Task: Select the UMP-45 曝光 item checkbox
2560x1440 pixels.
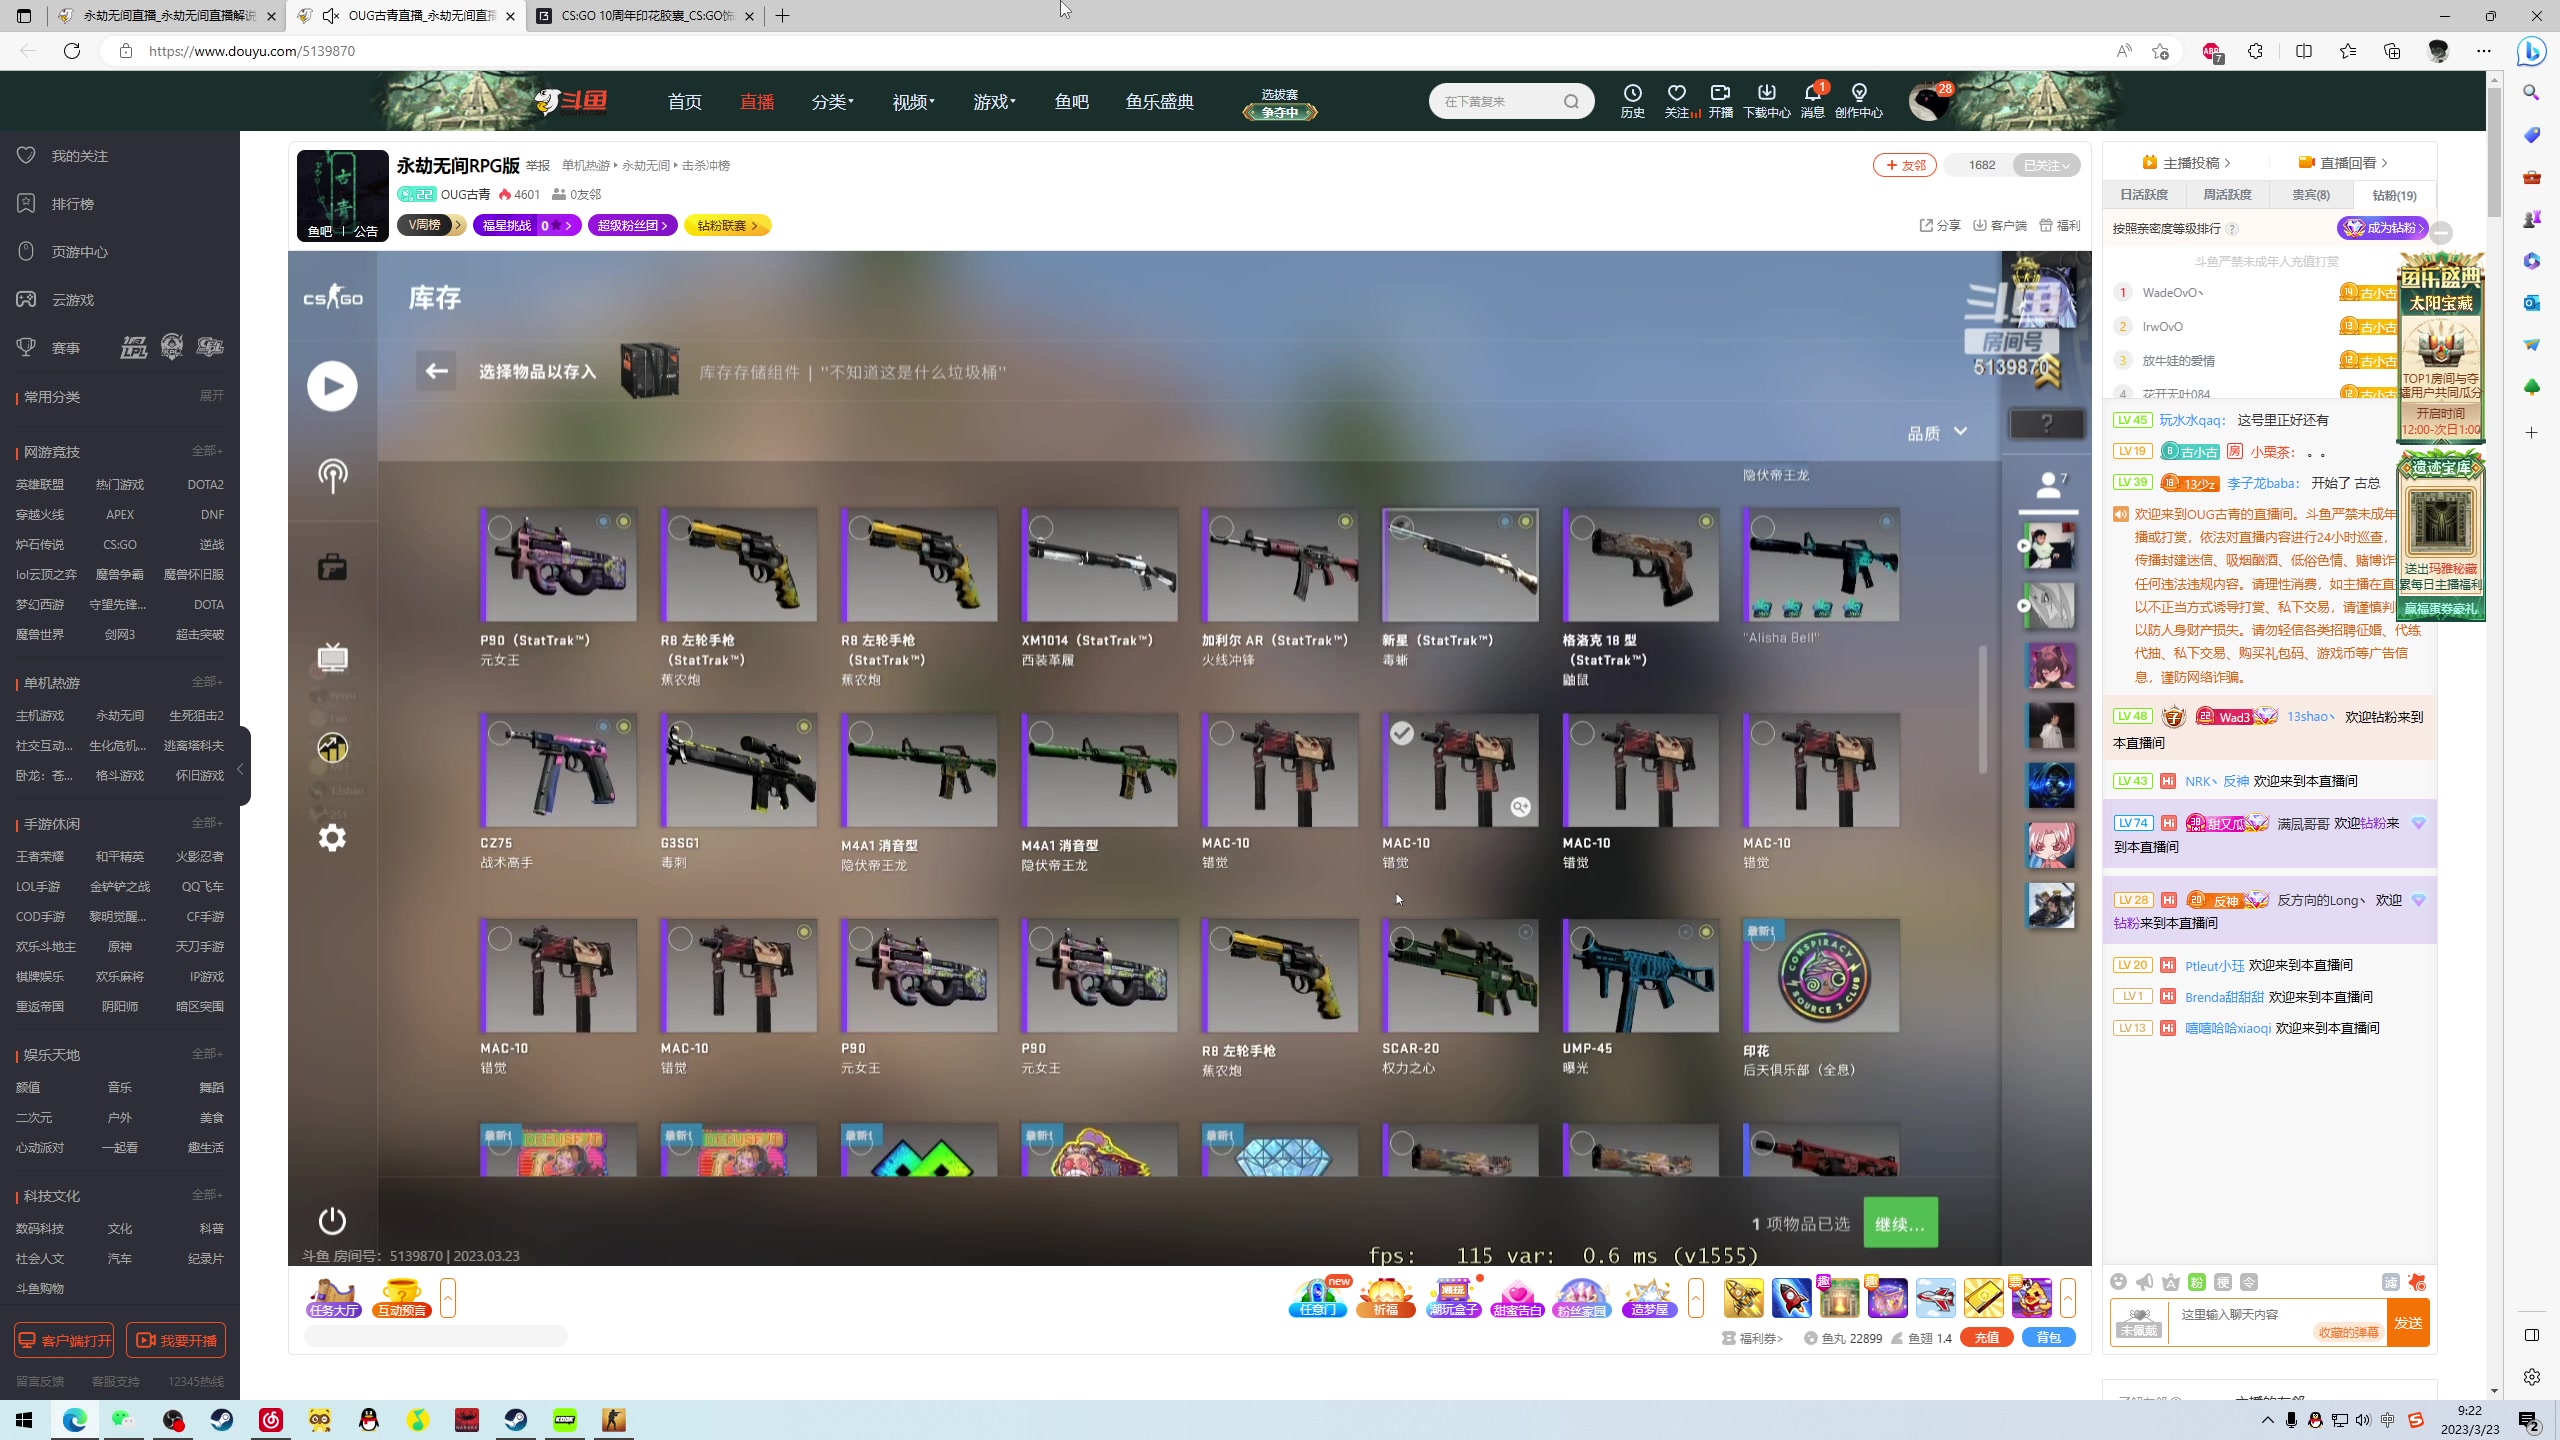Action: coord(1582,939)
